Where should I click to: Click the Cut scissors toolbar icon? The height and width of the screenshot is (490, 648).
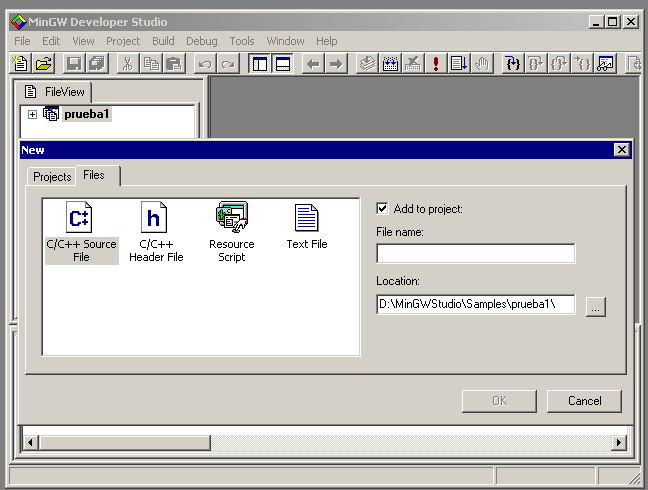point(127,64)
